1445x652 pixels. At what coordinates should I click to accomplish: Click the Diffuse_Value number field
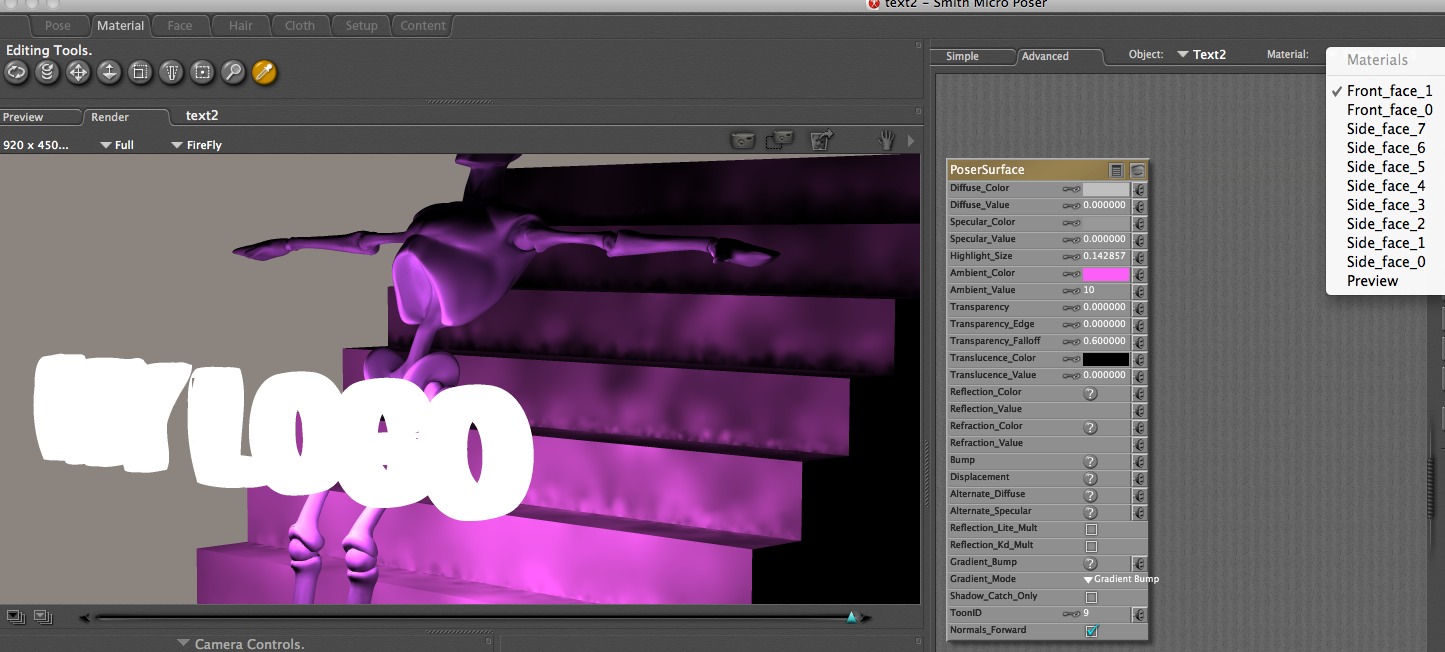[x=1105, y=206]
